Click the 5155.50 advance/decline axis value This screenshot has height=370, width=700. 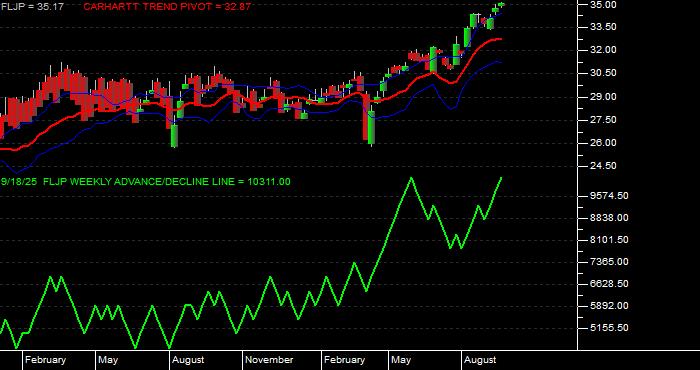(x=609, y=328)
